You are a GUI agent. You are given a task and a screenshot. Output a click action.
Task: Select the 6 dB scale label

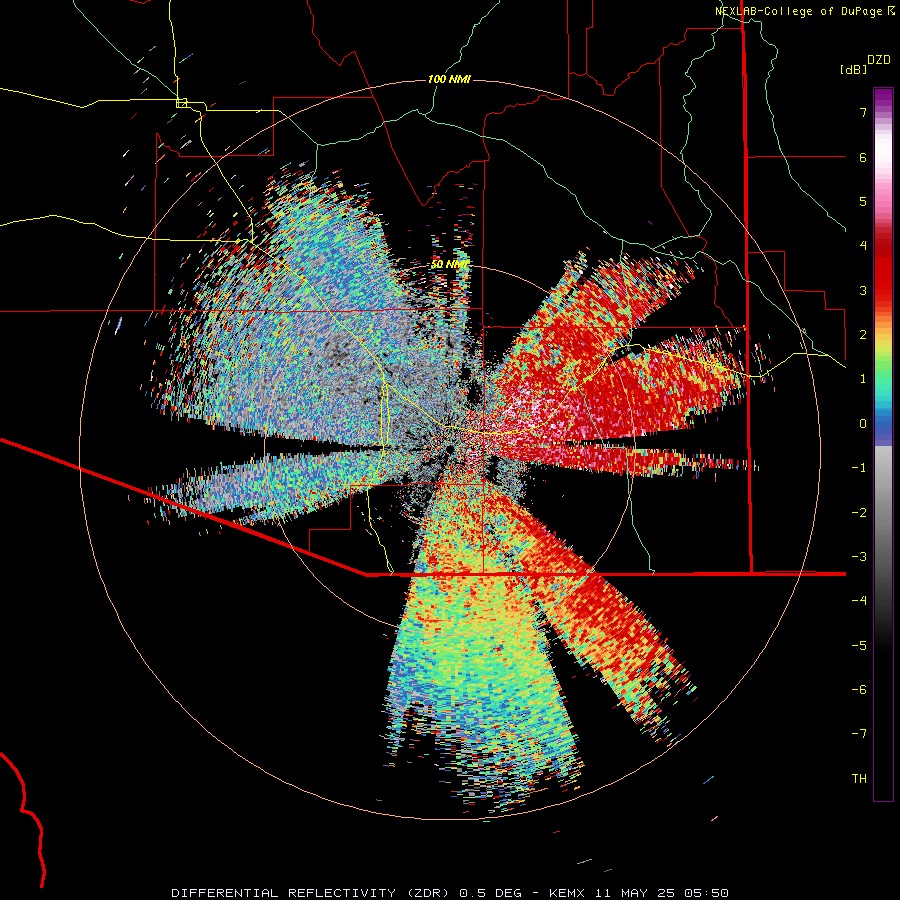[863, 157]
